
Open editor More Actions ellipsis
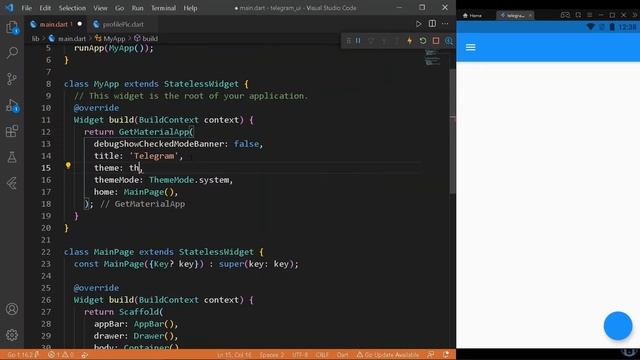click(445, 24)
